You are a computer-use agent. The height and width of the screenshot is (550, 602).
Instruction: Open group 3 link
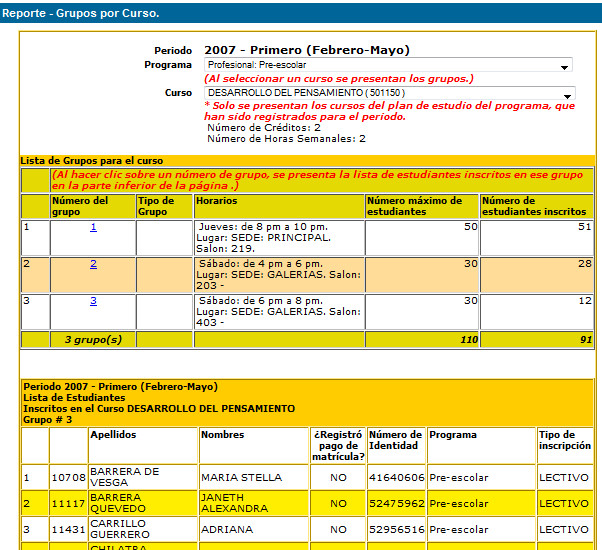tap(93, 301)
